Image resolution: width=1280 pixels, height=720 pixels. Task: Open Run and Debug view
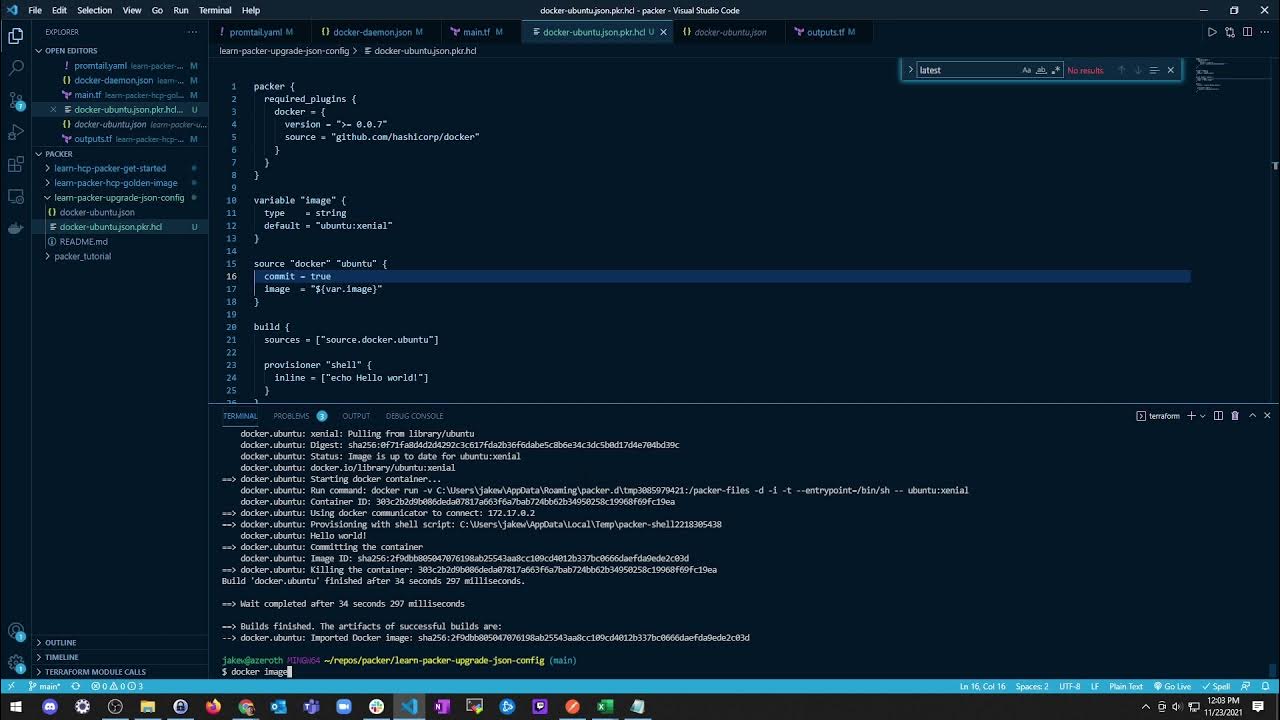tap(16, 132)
